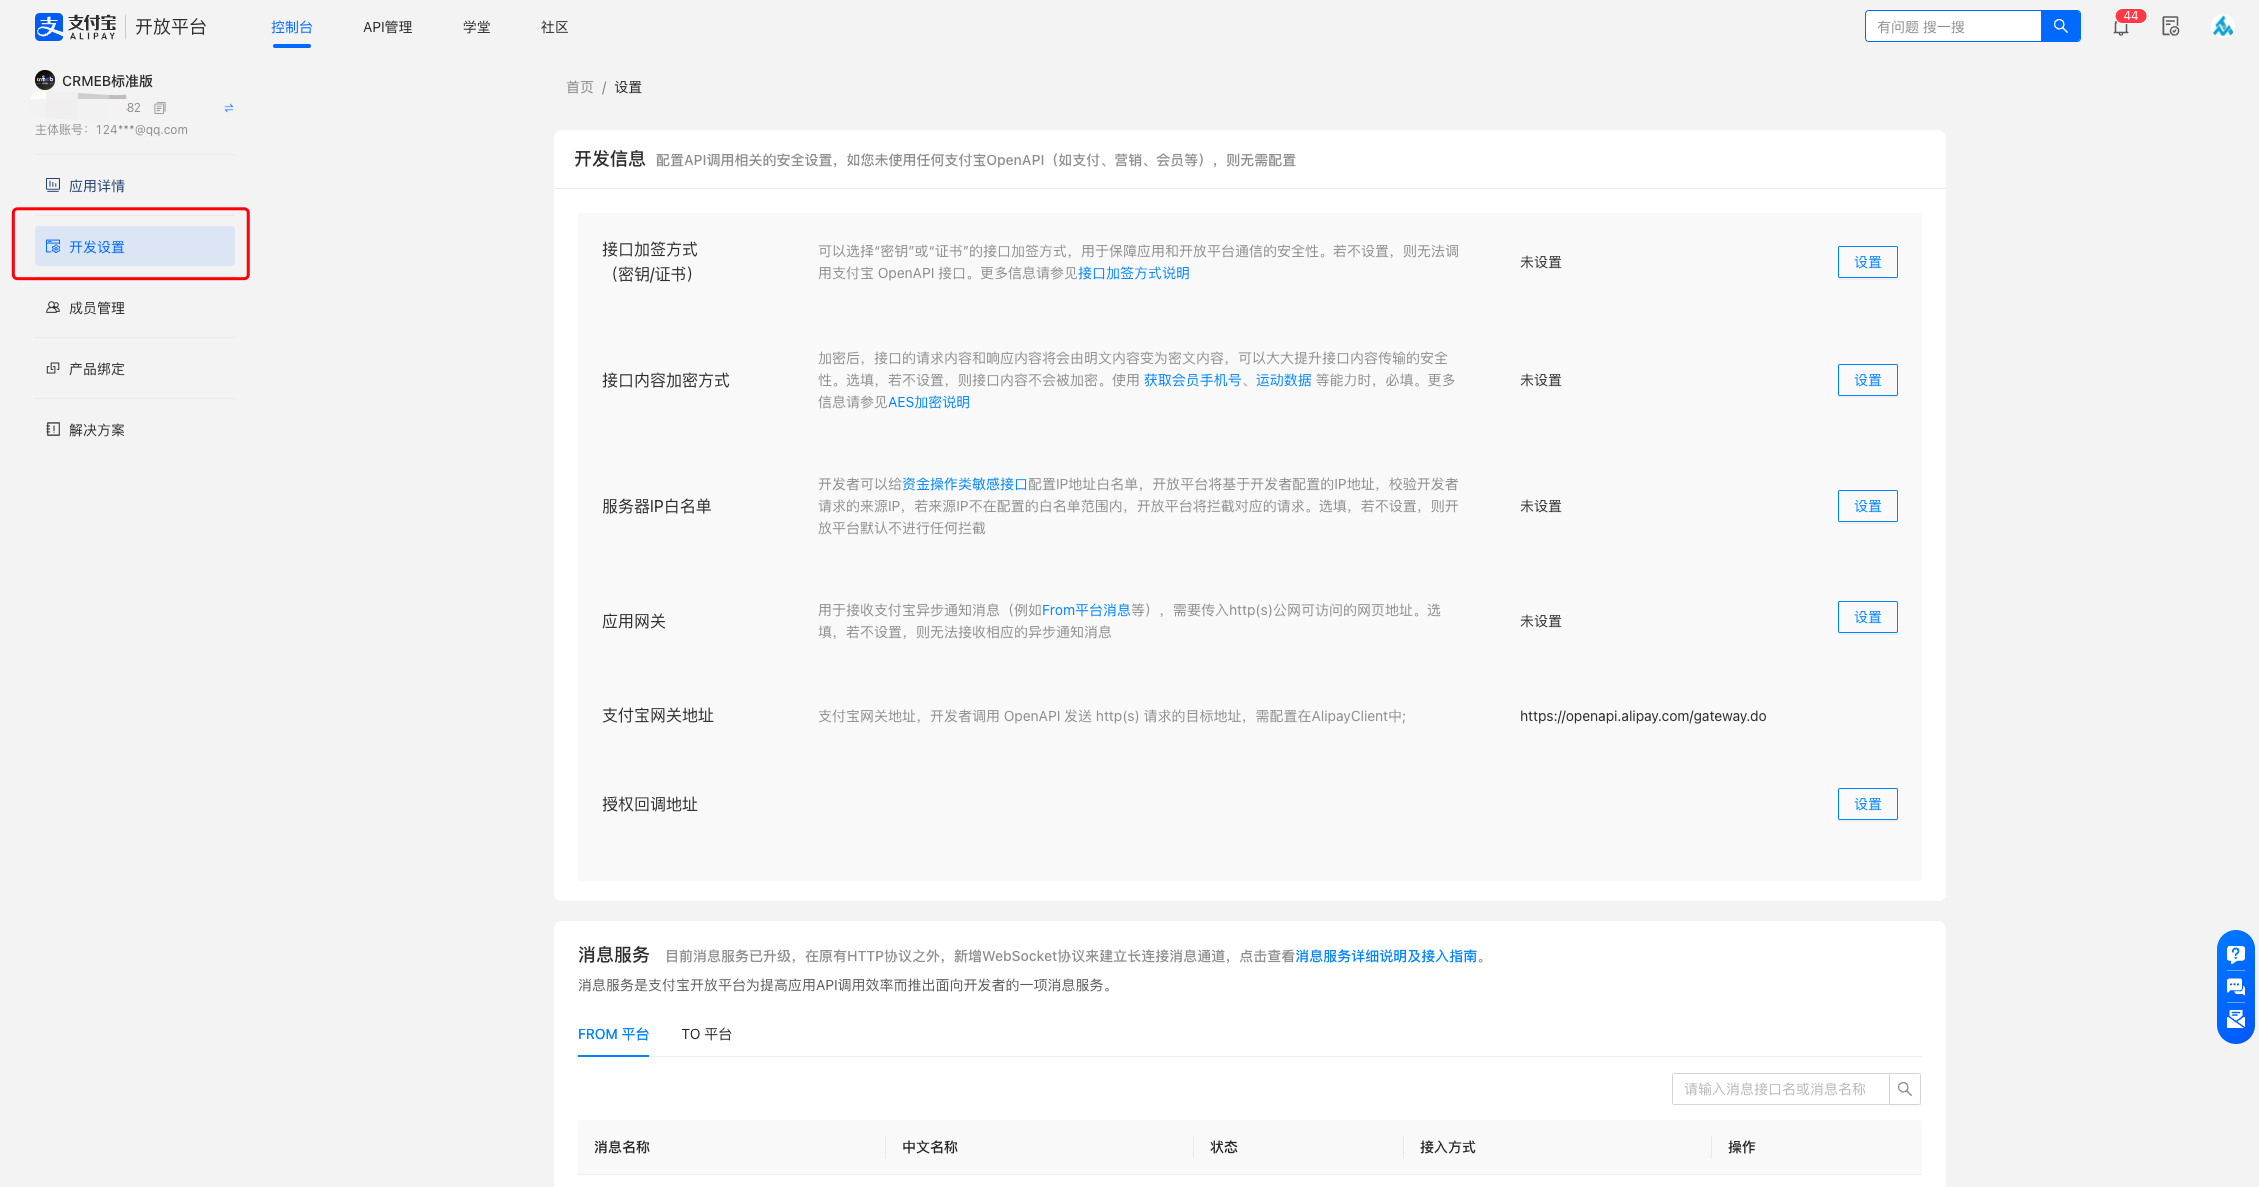The height and width of the screenshot is (1187, 2259).
Task: Open notifications bell with 44 badge
Action: click(x=2120, y=27)
